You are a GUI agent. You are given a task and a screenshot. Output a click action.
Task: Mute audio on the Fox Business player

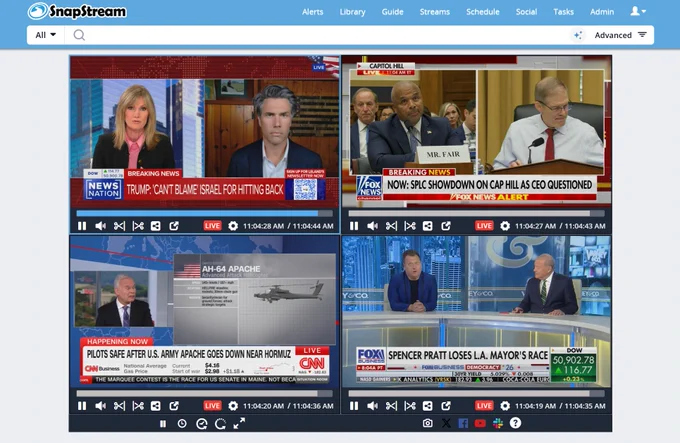tap(373, 406)
